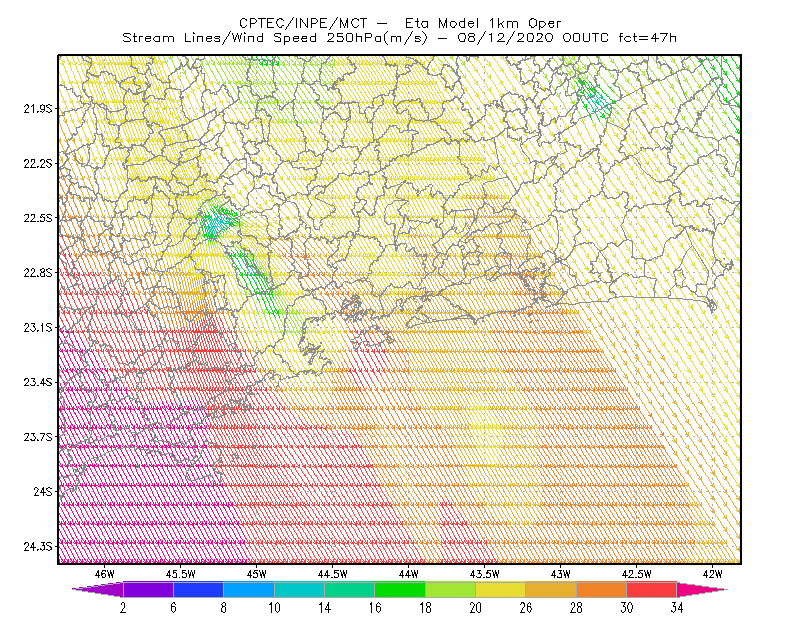Click the colorbar value '10'
800x618 pixels.
[x=274, y=608]
